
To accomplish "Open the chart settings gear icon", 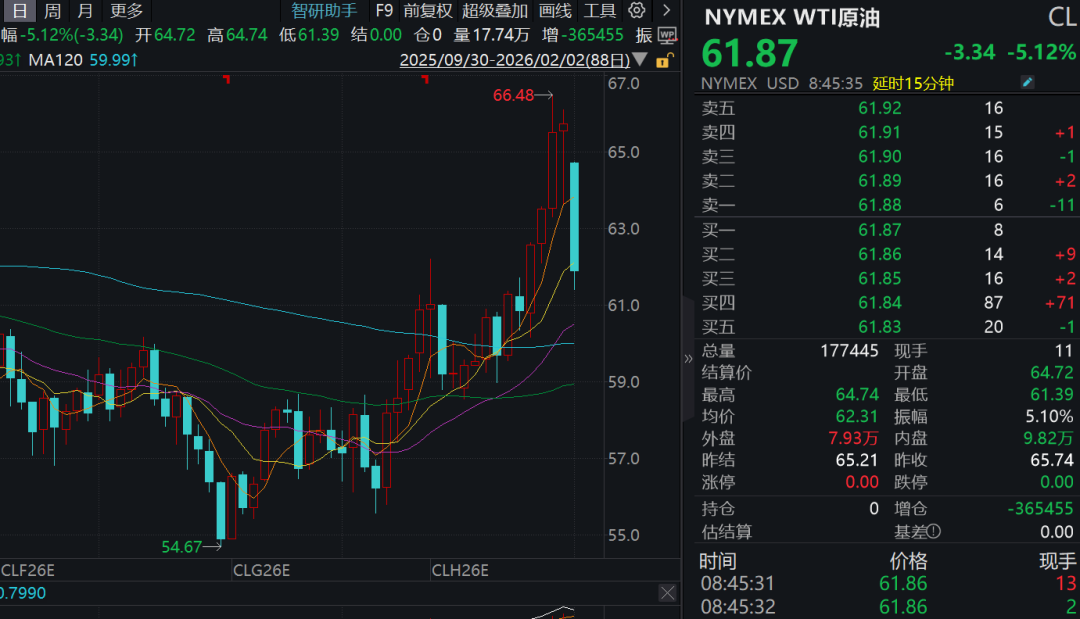I will coord(637,11).
